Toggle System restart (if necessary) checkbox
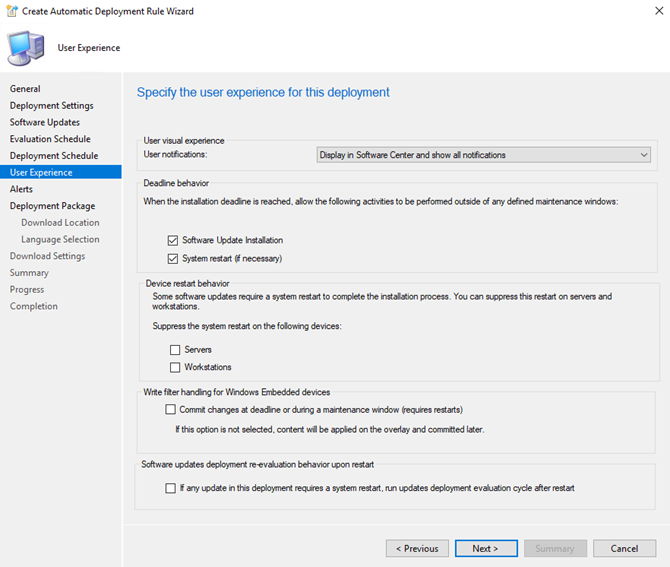Viewport: 670px width, 567px height. coord(173,259)
